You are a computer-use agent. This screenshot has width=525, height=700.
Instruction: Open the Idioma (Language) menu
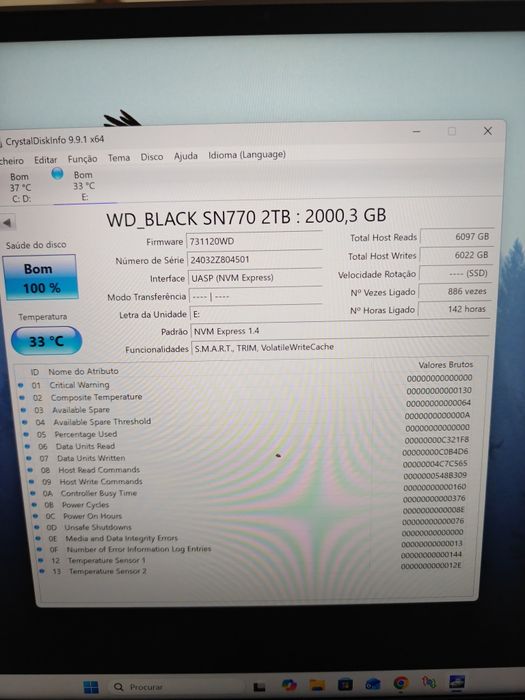point(246,155)
